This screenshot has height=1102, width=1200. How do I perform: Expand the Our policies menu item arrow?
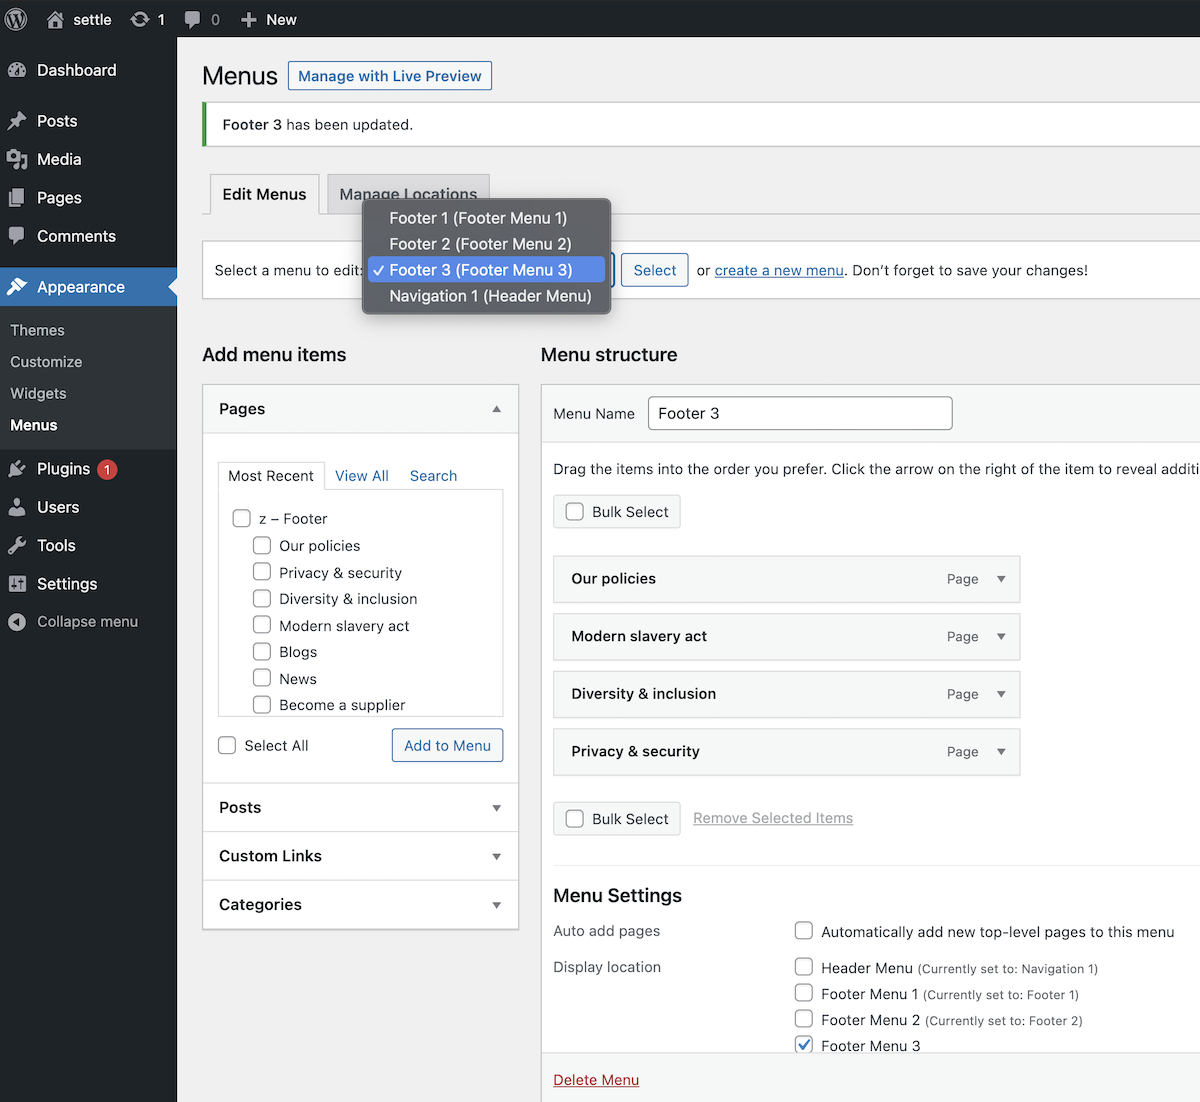pos(1001,579)
